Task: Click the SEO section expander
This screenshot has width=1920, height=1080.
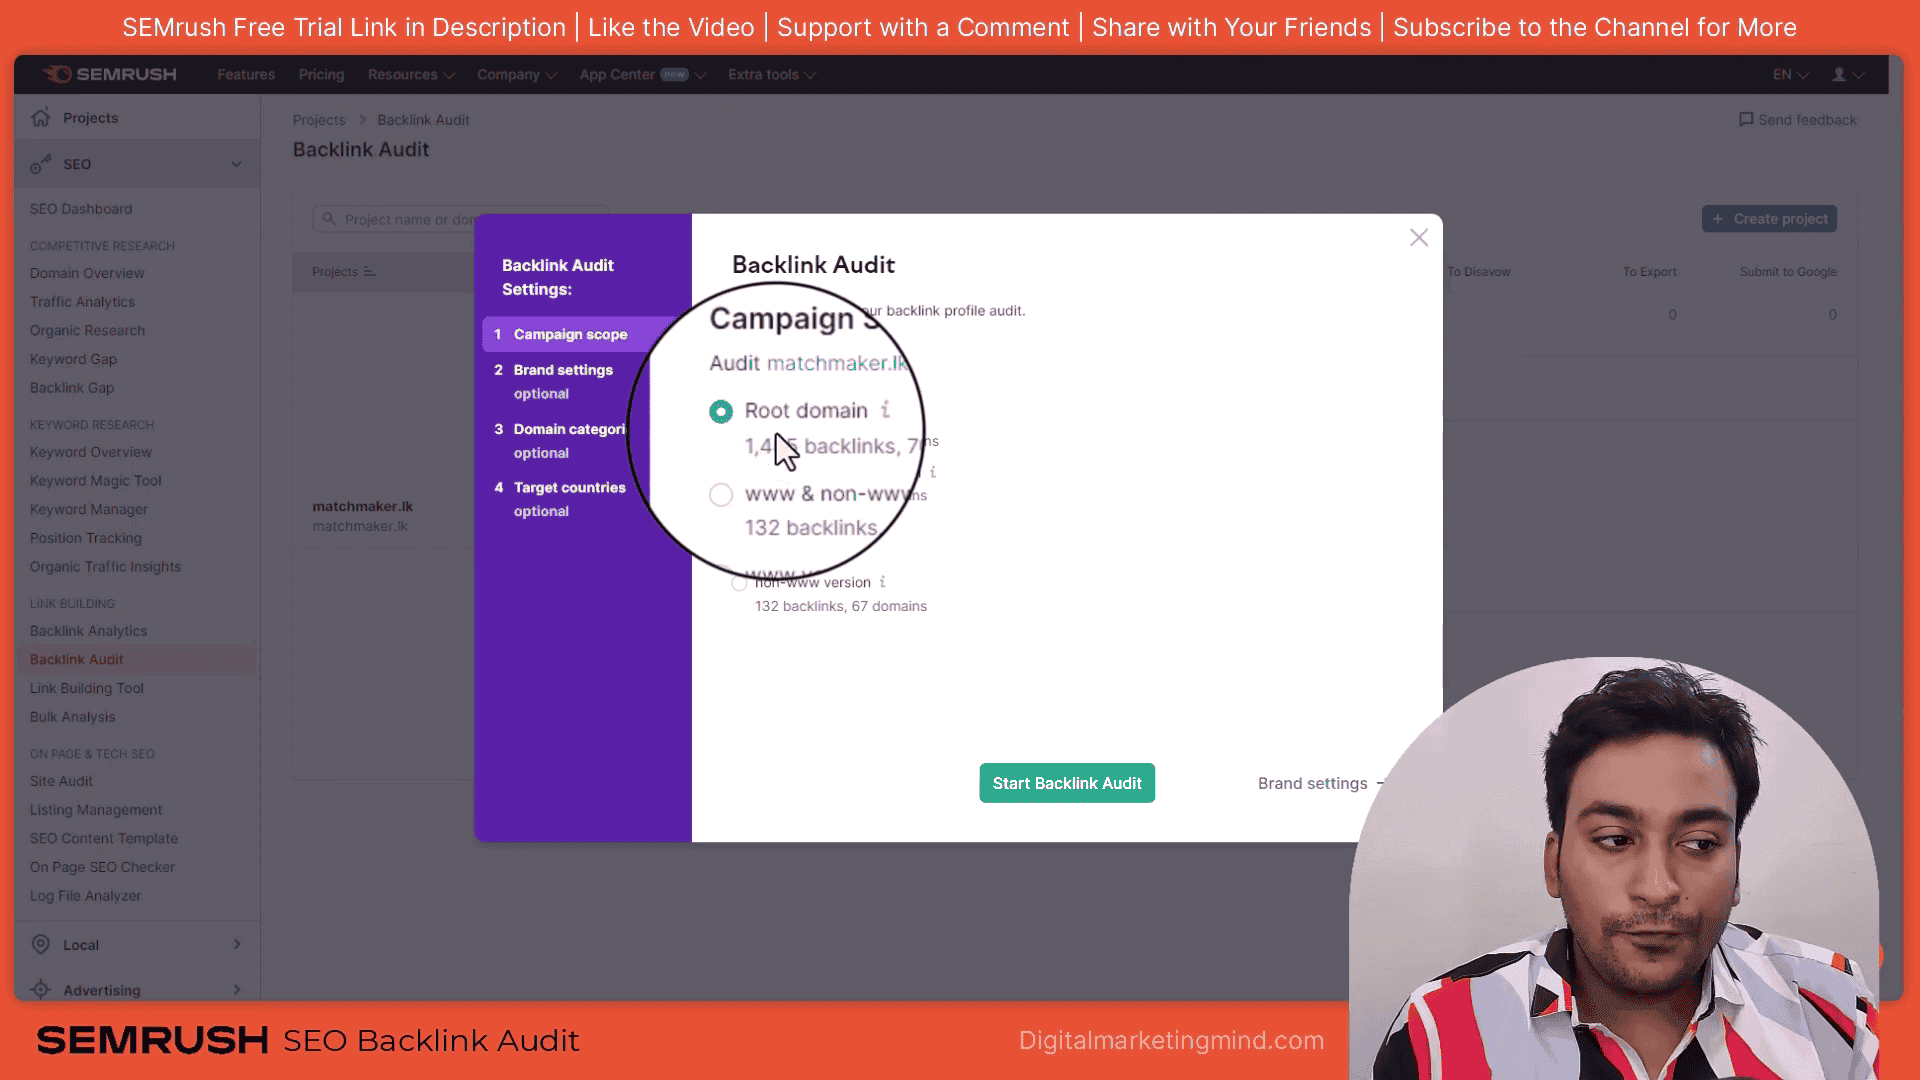Action: pyautogui.click(x=235, y=164)
